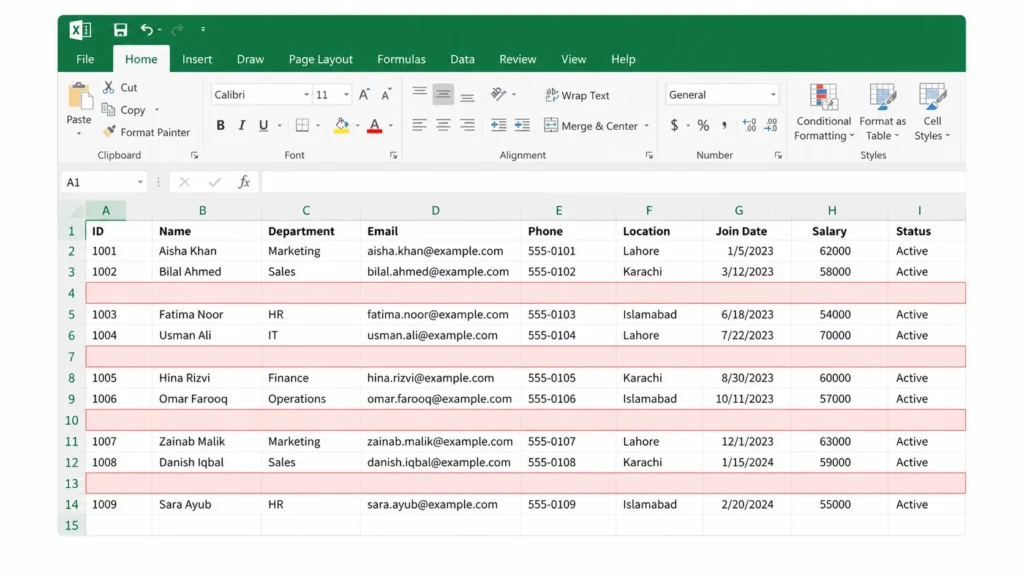The width and height of the screenshot is (1024, 576).
Task: Select row 4 header
Action: (x=71, y=293)
